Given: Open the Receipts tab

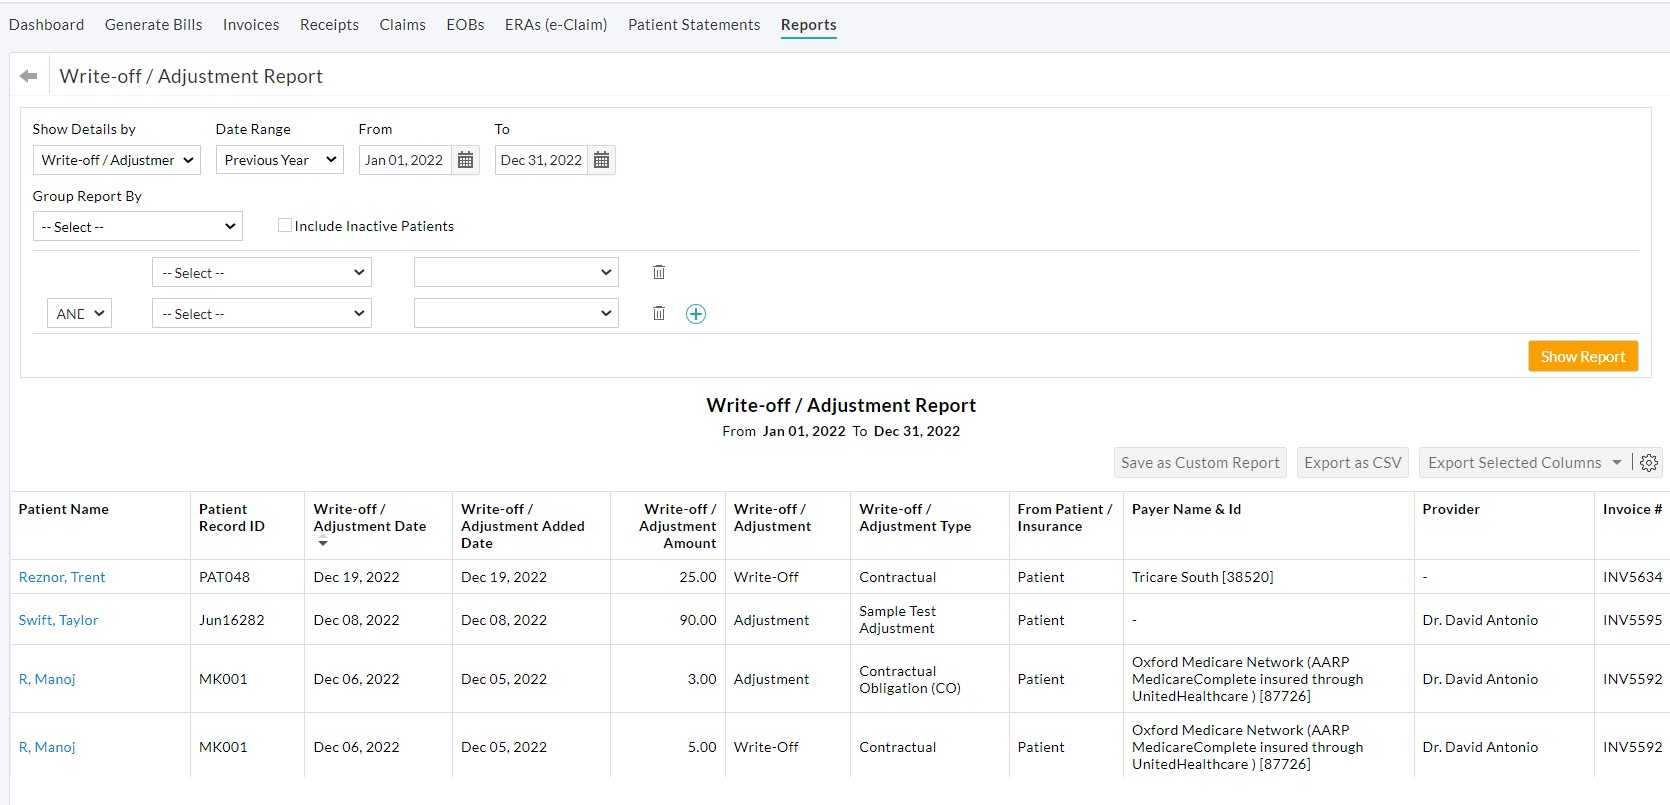Looking at the screenshot, I should point(329,25).
